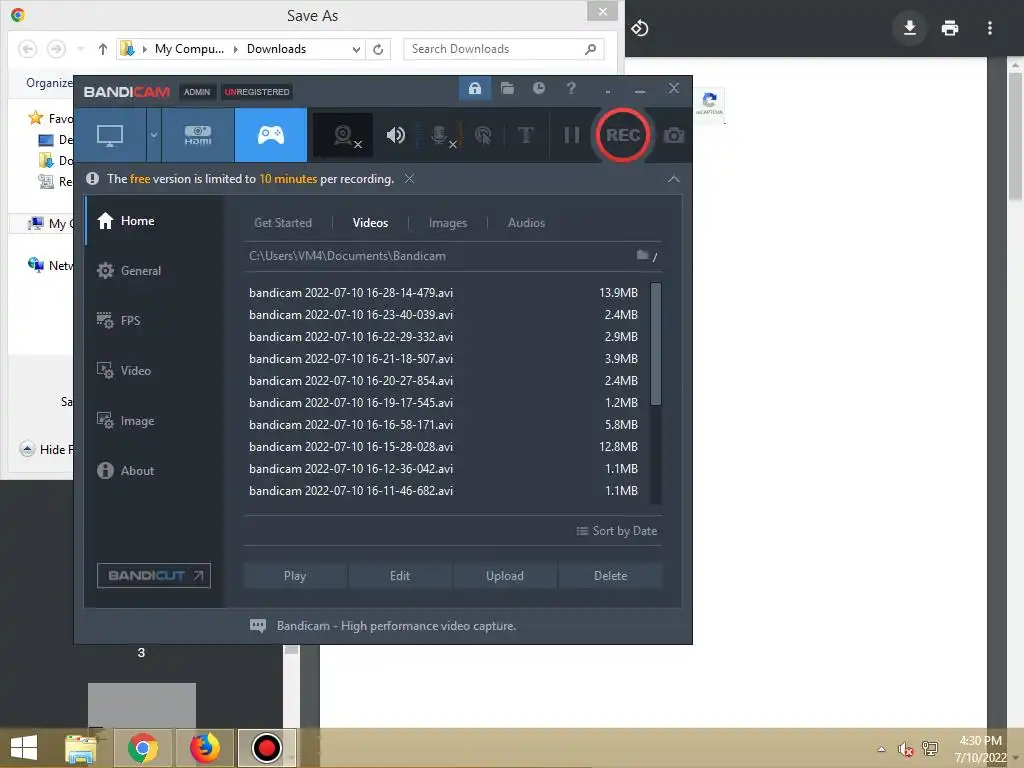The width and height of the screenshot is (1024, 768).
Task: Select Screen Recording mode in Bandicam
Action: pyautogui.click(x=110, y=135)
